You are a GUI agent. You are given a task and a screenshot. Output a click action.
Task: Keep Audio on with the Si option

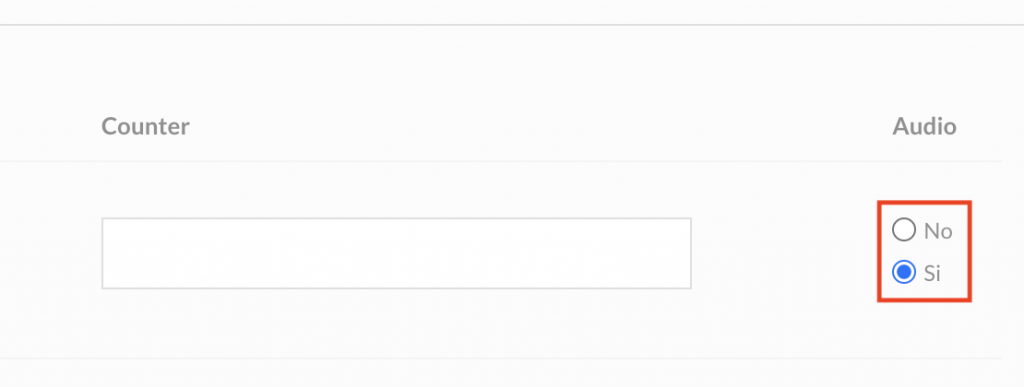coord(904,272)
